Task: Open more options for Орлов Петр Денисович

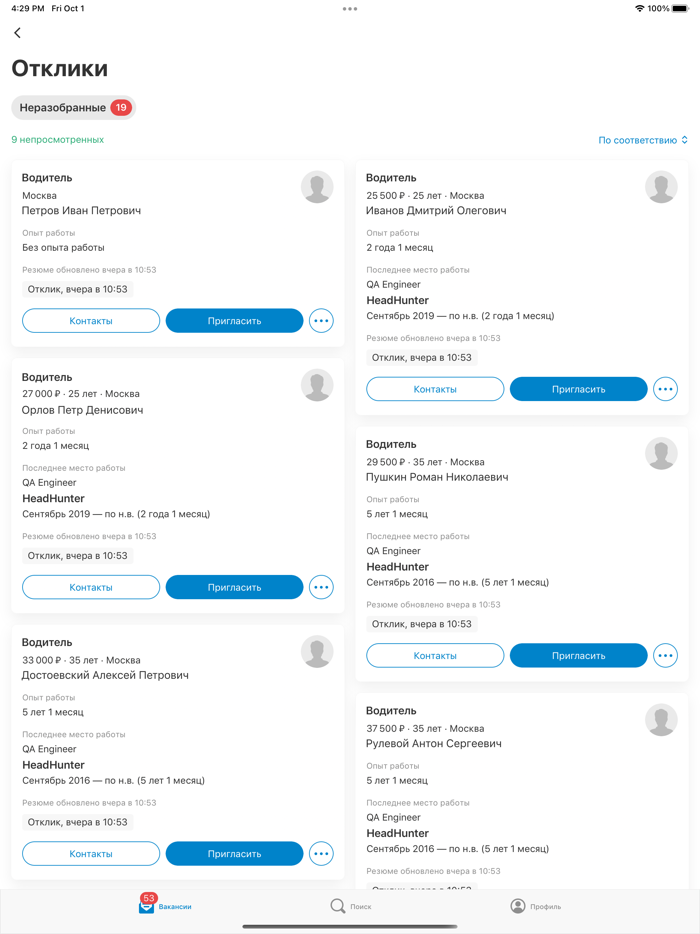Action: pos(321,587)
